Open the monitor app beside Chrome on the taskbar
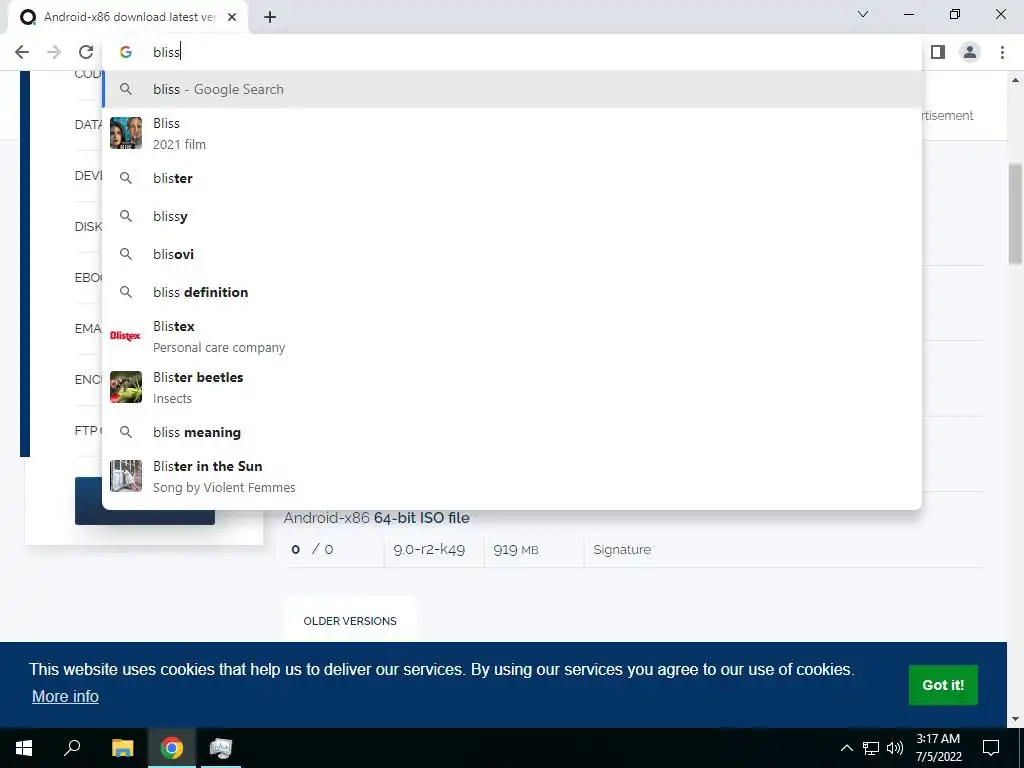1024x768 pixels. point(221,748)
